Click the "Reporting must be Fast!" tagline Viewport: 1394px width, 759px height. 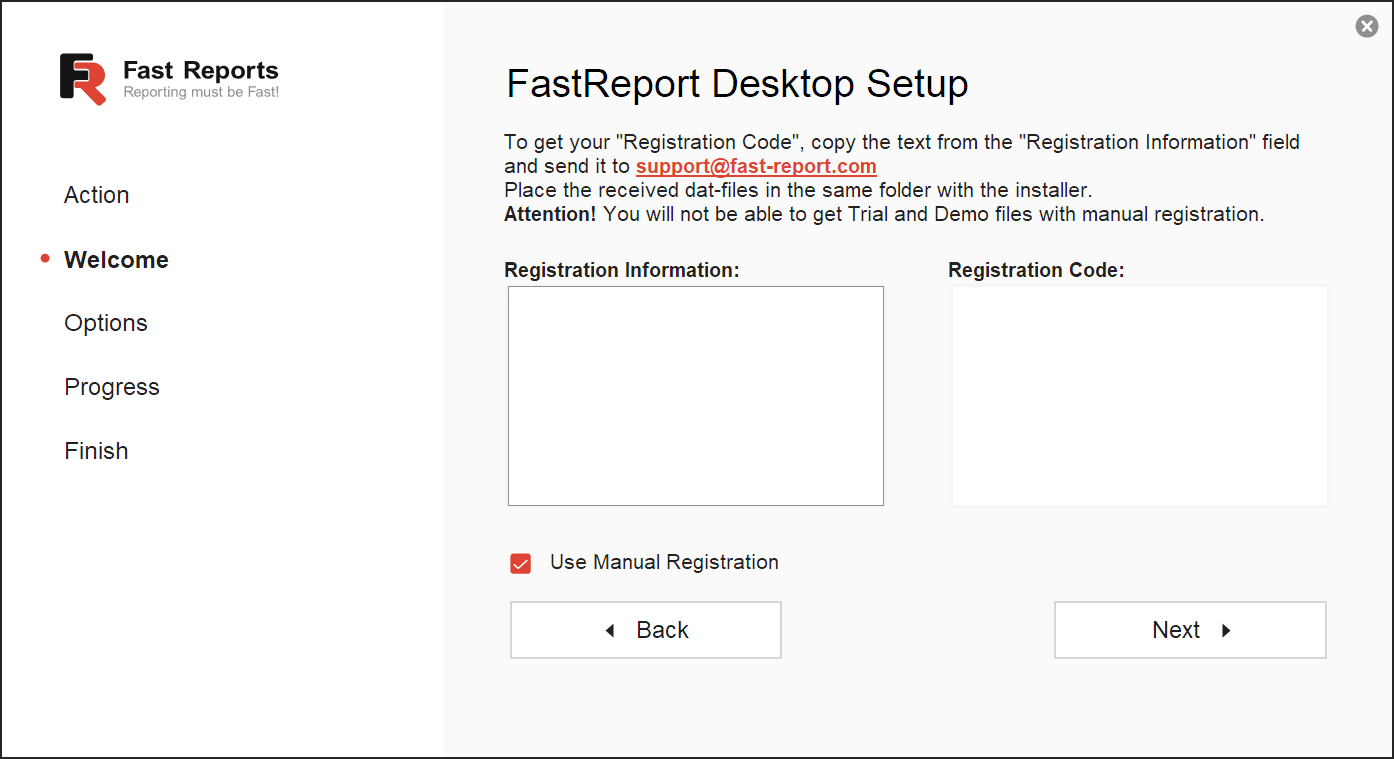tap(201, 93)
